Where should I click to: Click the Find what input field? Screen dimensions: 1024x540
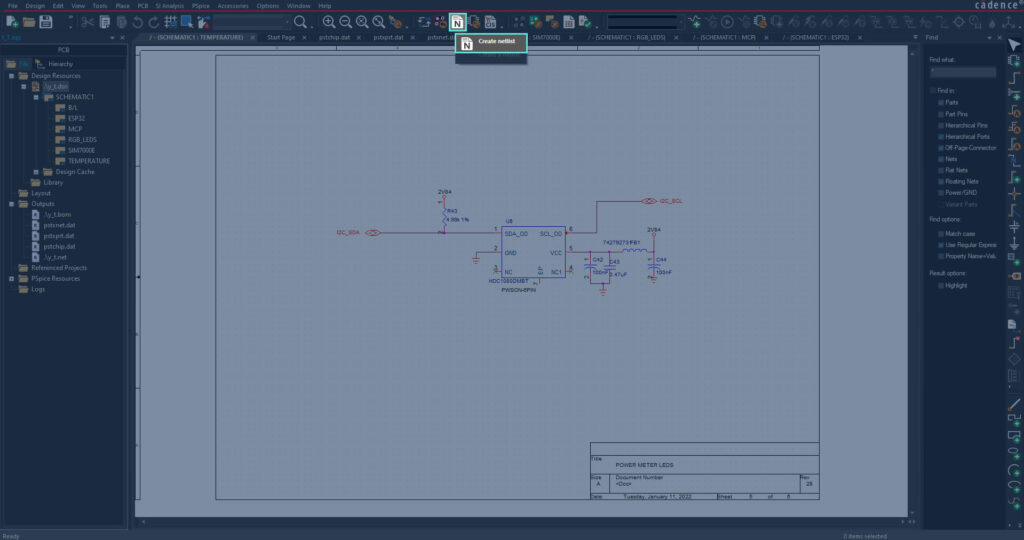pos(962,72)
